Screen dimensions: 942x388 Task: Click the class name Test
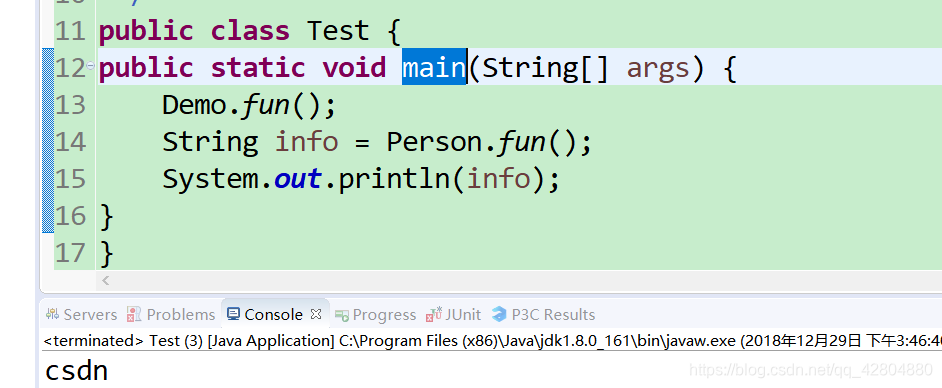tap(338, 31)
